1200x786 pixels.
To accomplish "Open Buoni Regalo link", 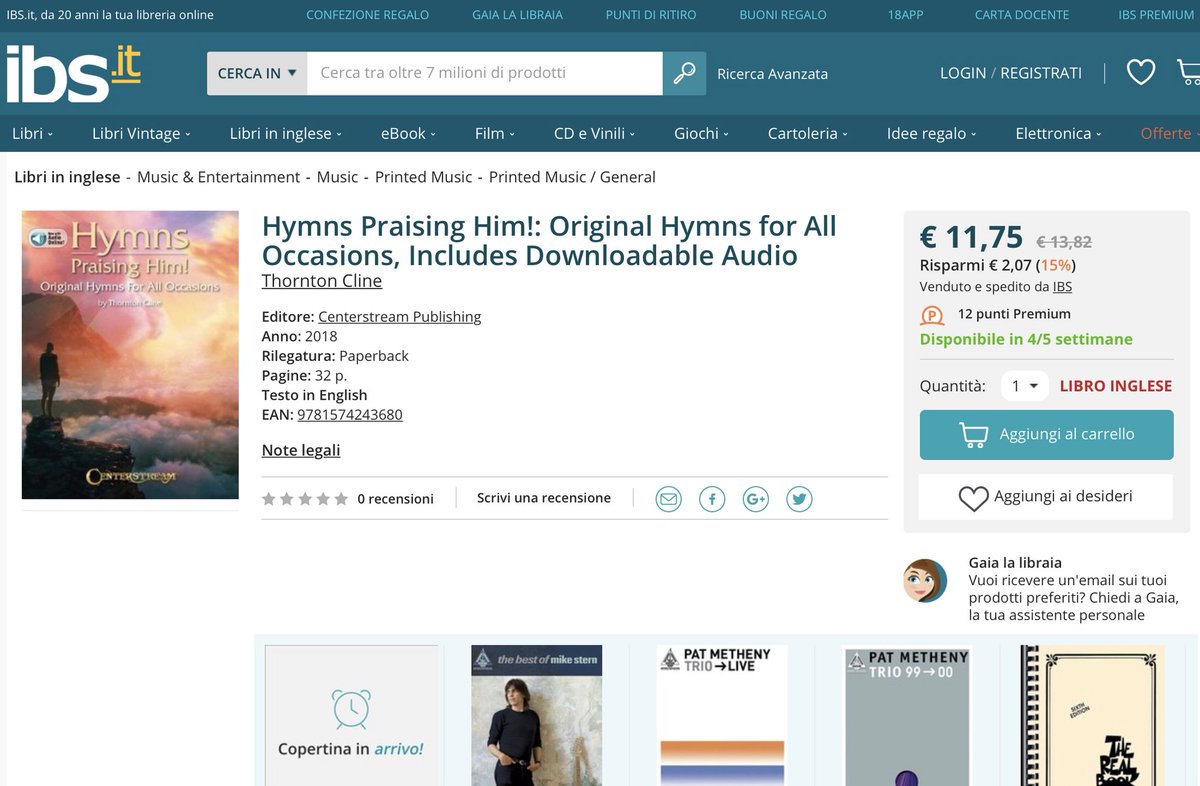I will [783, 15].
